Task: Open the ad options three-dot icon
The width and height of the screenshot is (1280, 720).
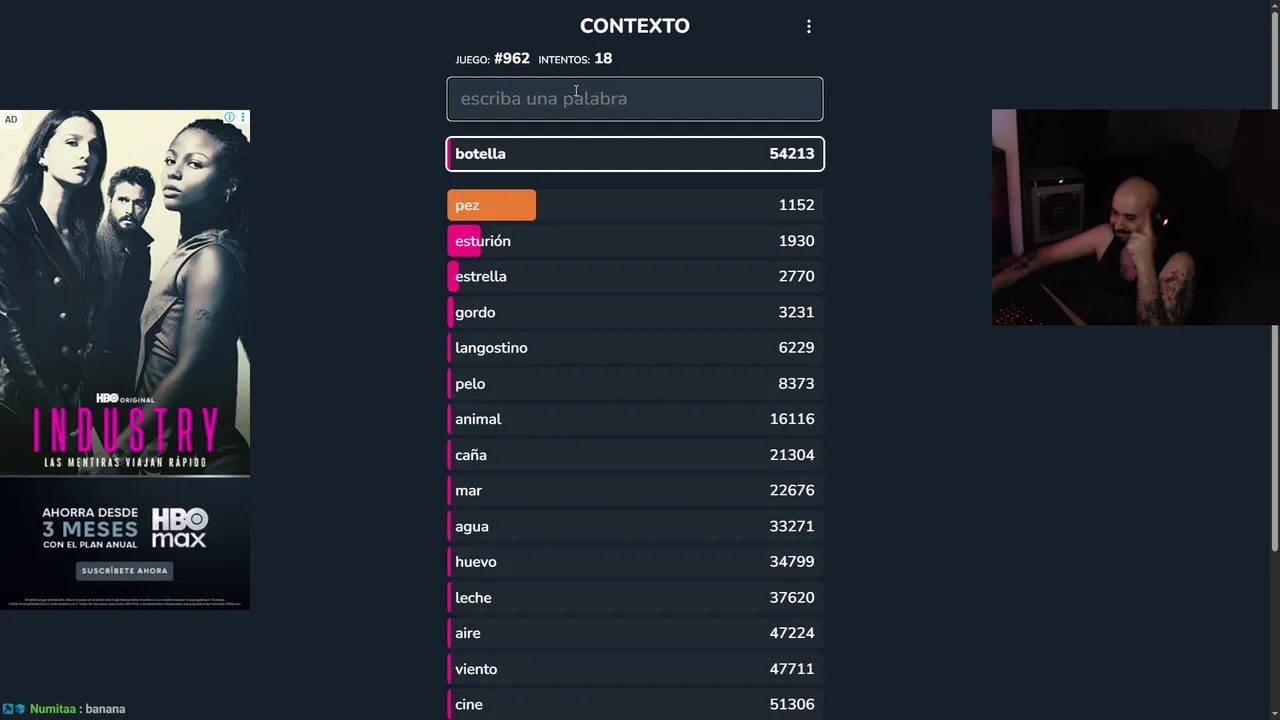Action: point(242,118)
